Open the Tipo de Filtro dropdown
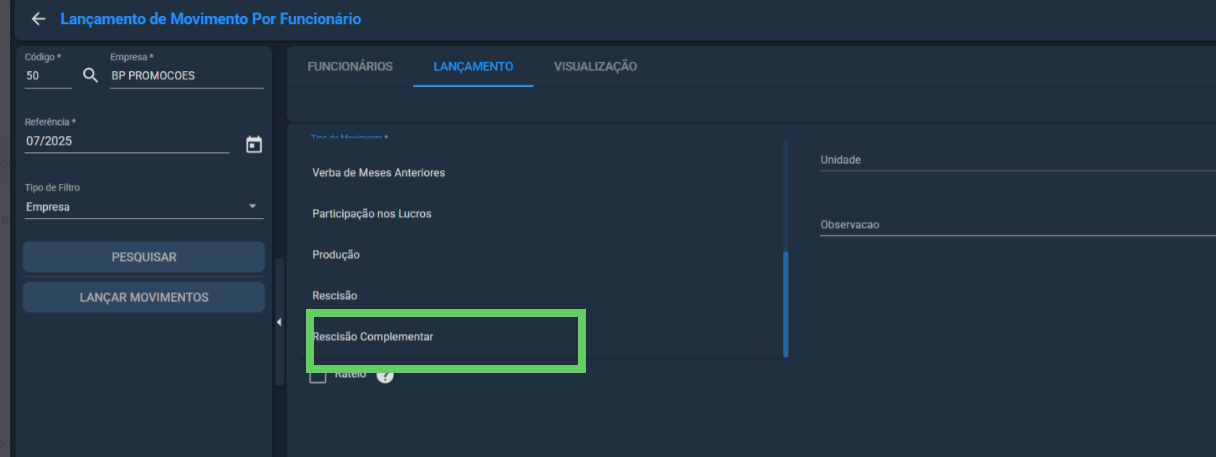The height and width of the screenshot is (457, 1216). (144, 207)
